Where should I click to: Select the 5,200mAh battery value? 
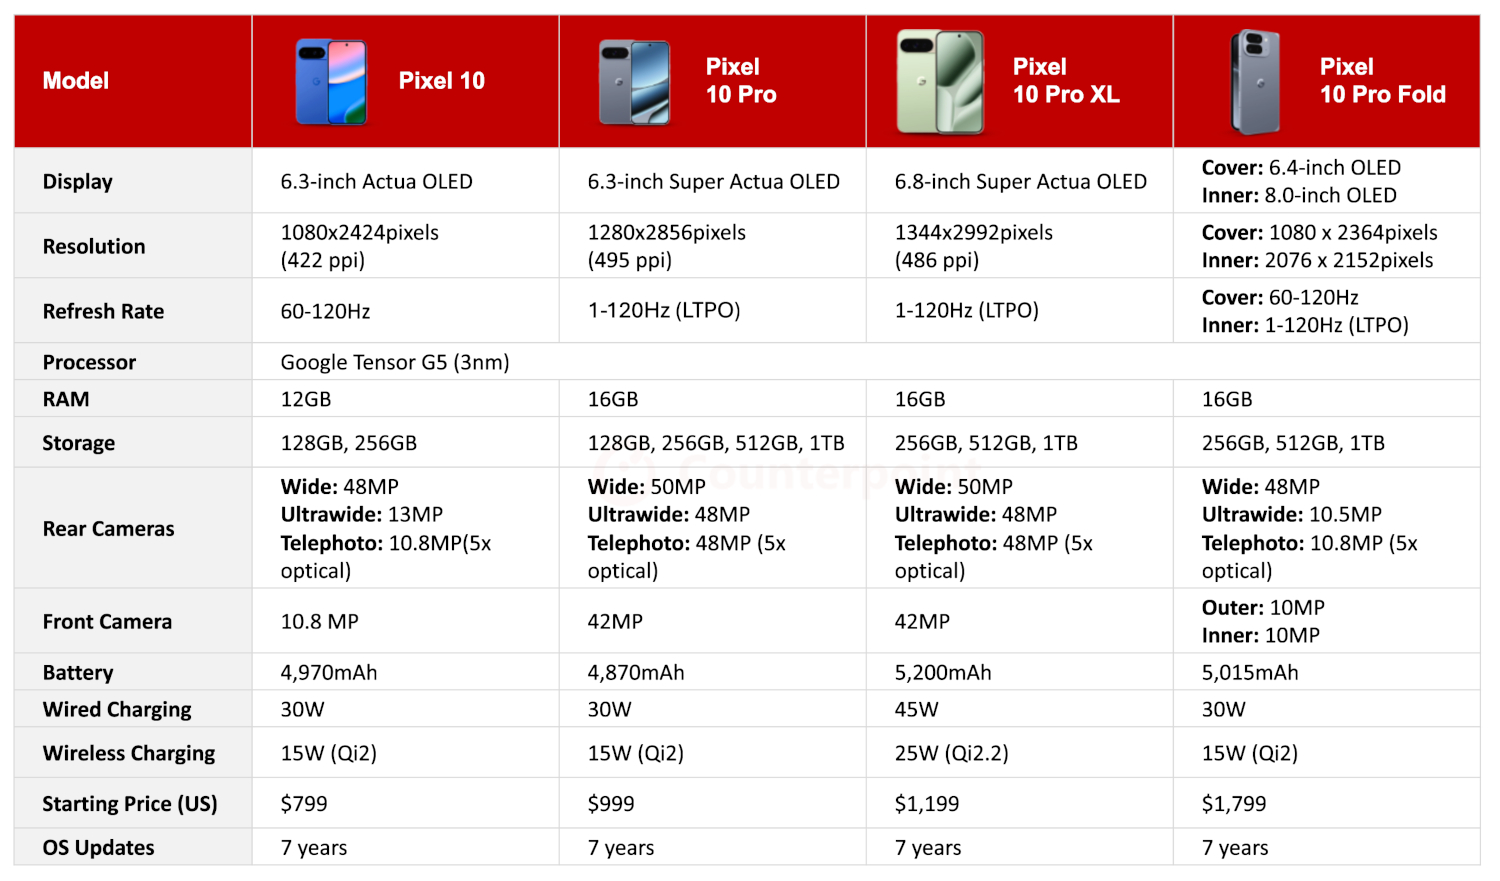pos(943,673)
